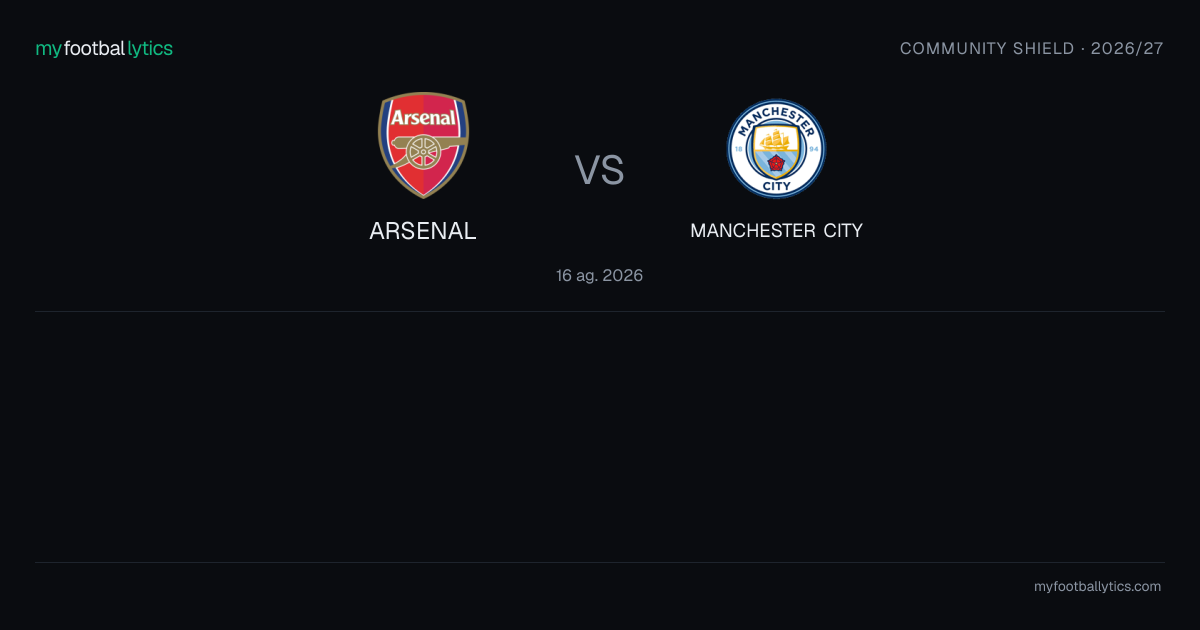Click the Arsenal club crest

[423, 145]
